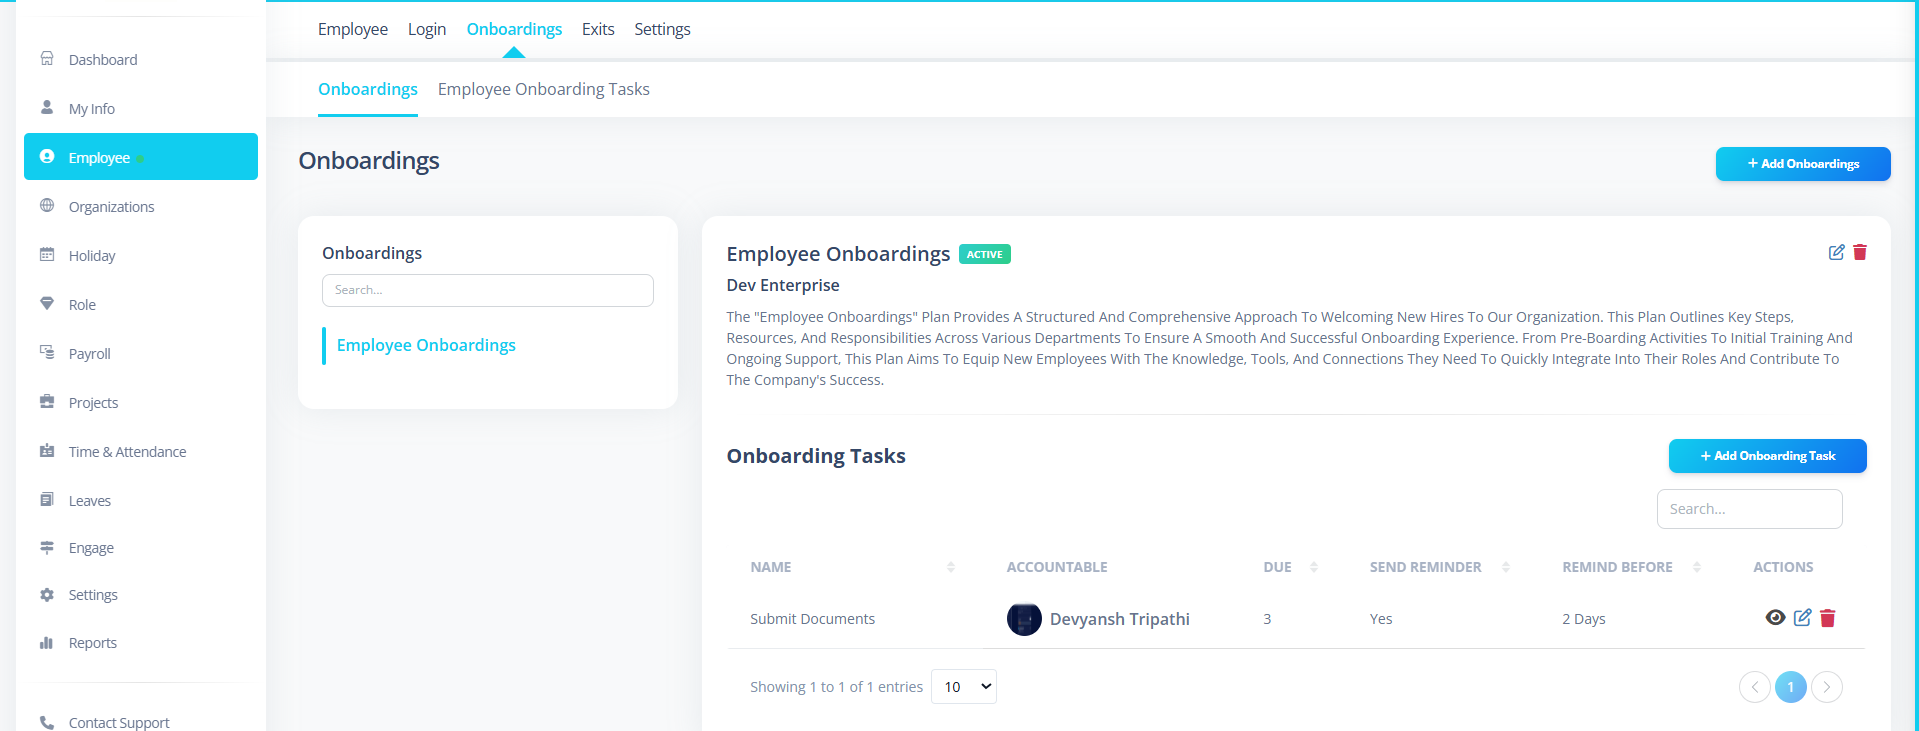Click the Add Onboarding Task button
The image size is (1919, 731).
[x=1768, y=456]
